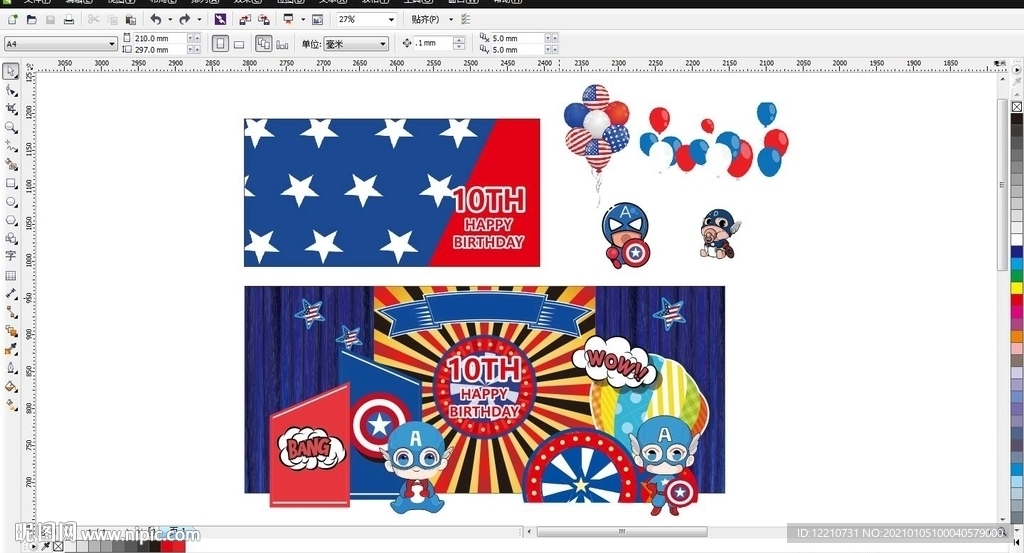Import a file into document
The image size is (1024, 553).
tap(245, 20)
